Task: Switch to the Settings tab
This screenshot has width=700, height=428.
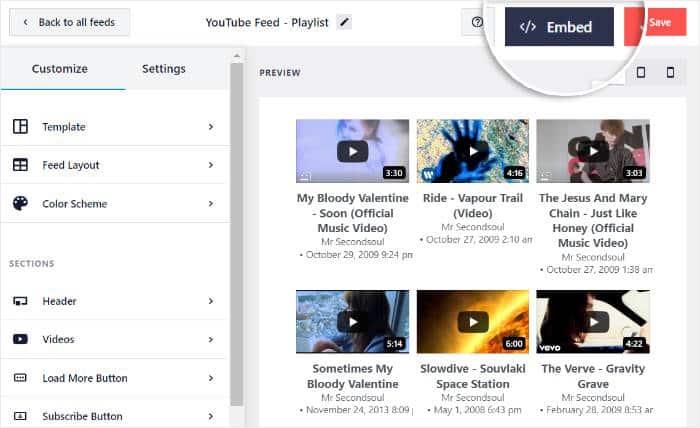Action: tap(164, 69)
